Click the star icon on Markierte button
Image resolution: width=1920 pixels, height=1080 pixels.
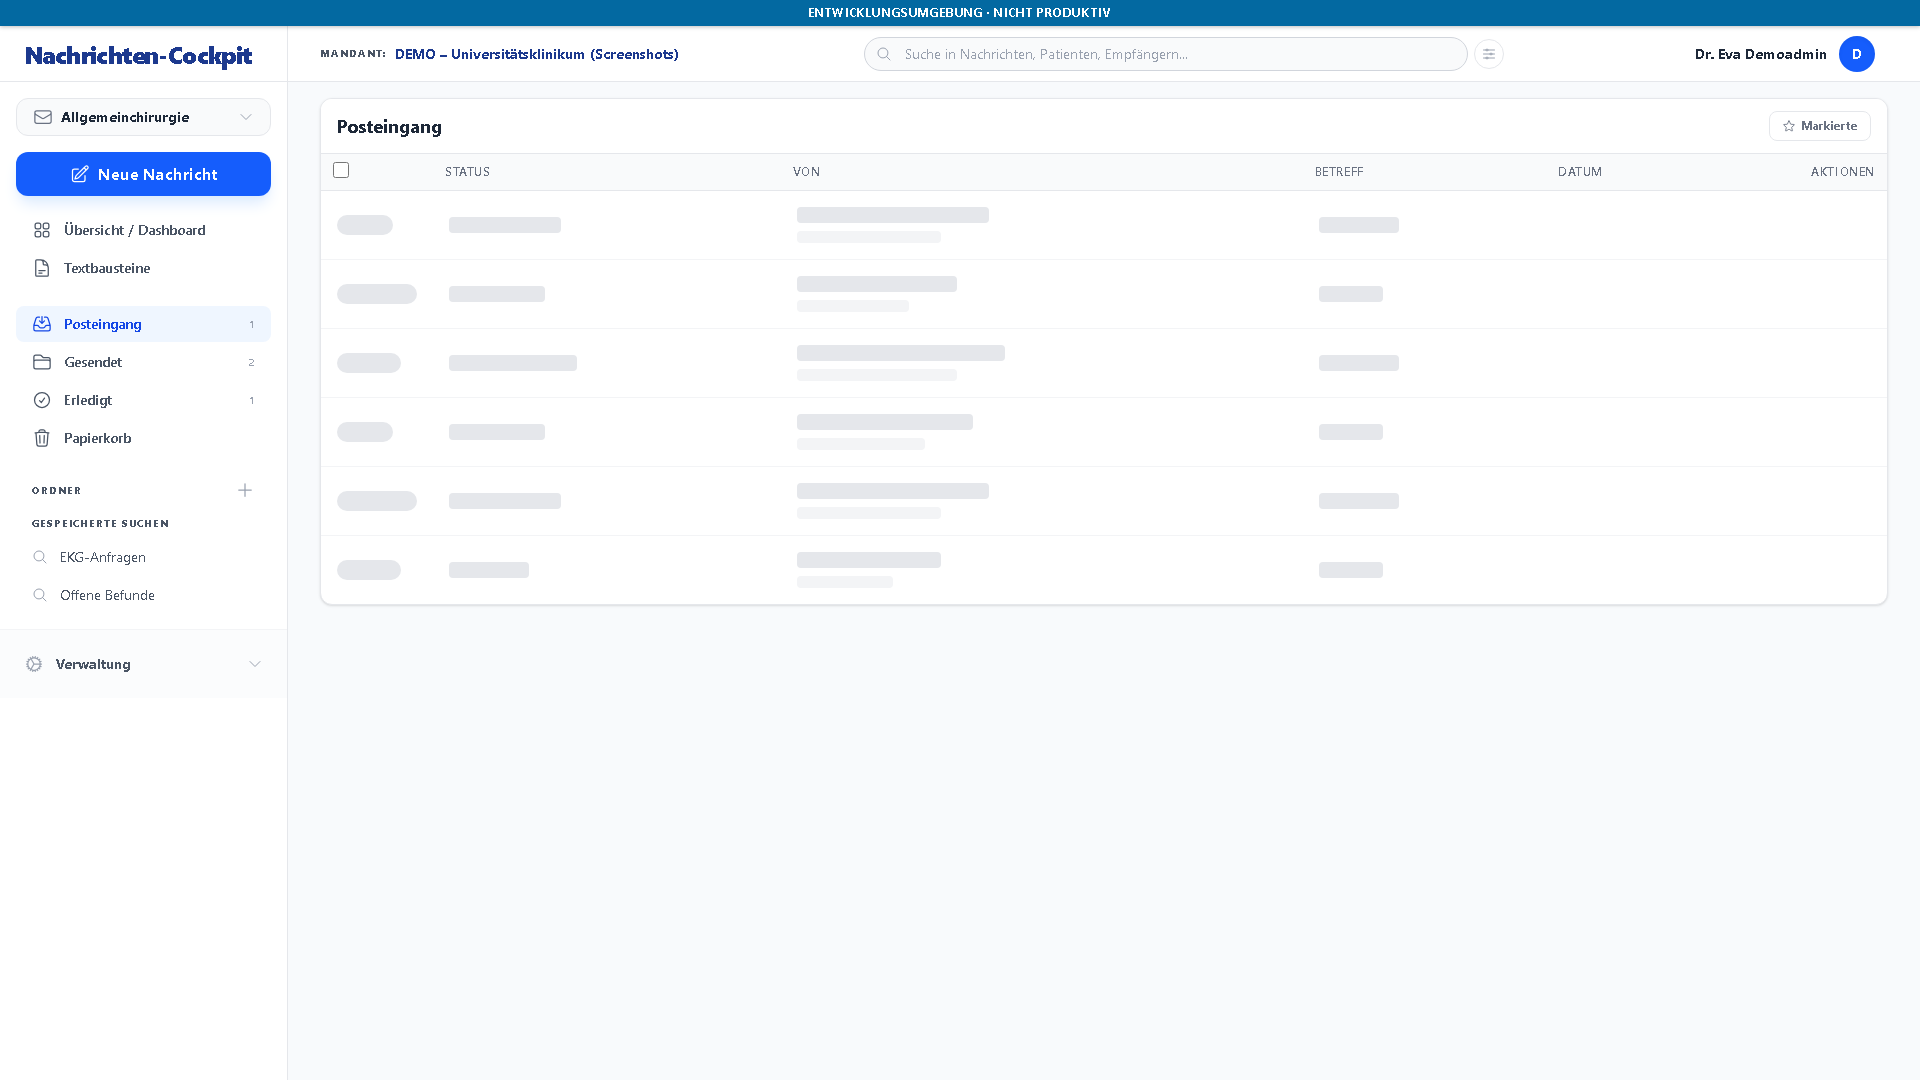[1789, 126]
